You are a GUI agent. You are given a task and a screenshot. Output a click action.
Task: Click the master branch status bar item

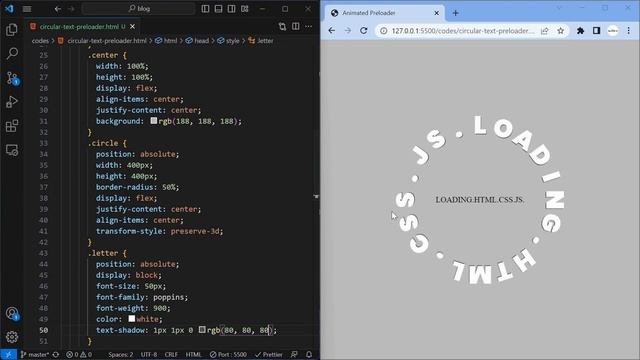(x=35, y=354)
